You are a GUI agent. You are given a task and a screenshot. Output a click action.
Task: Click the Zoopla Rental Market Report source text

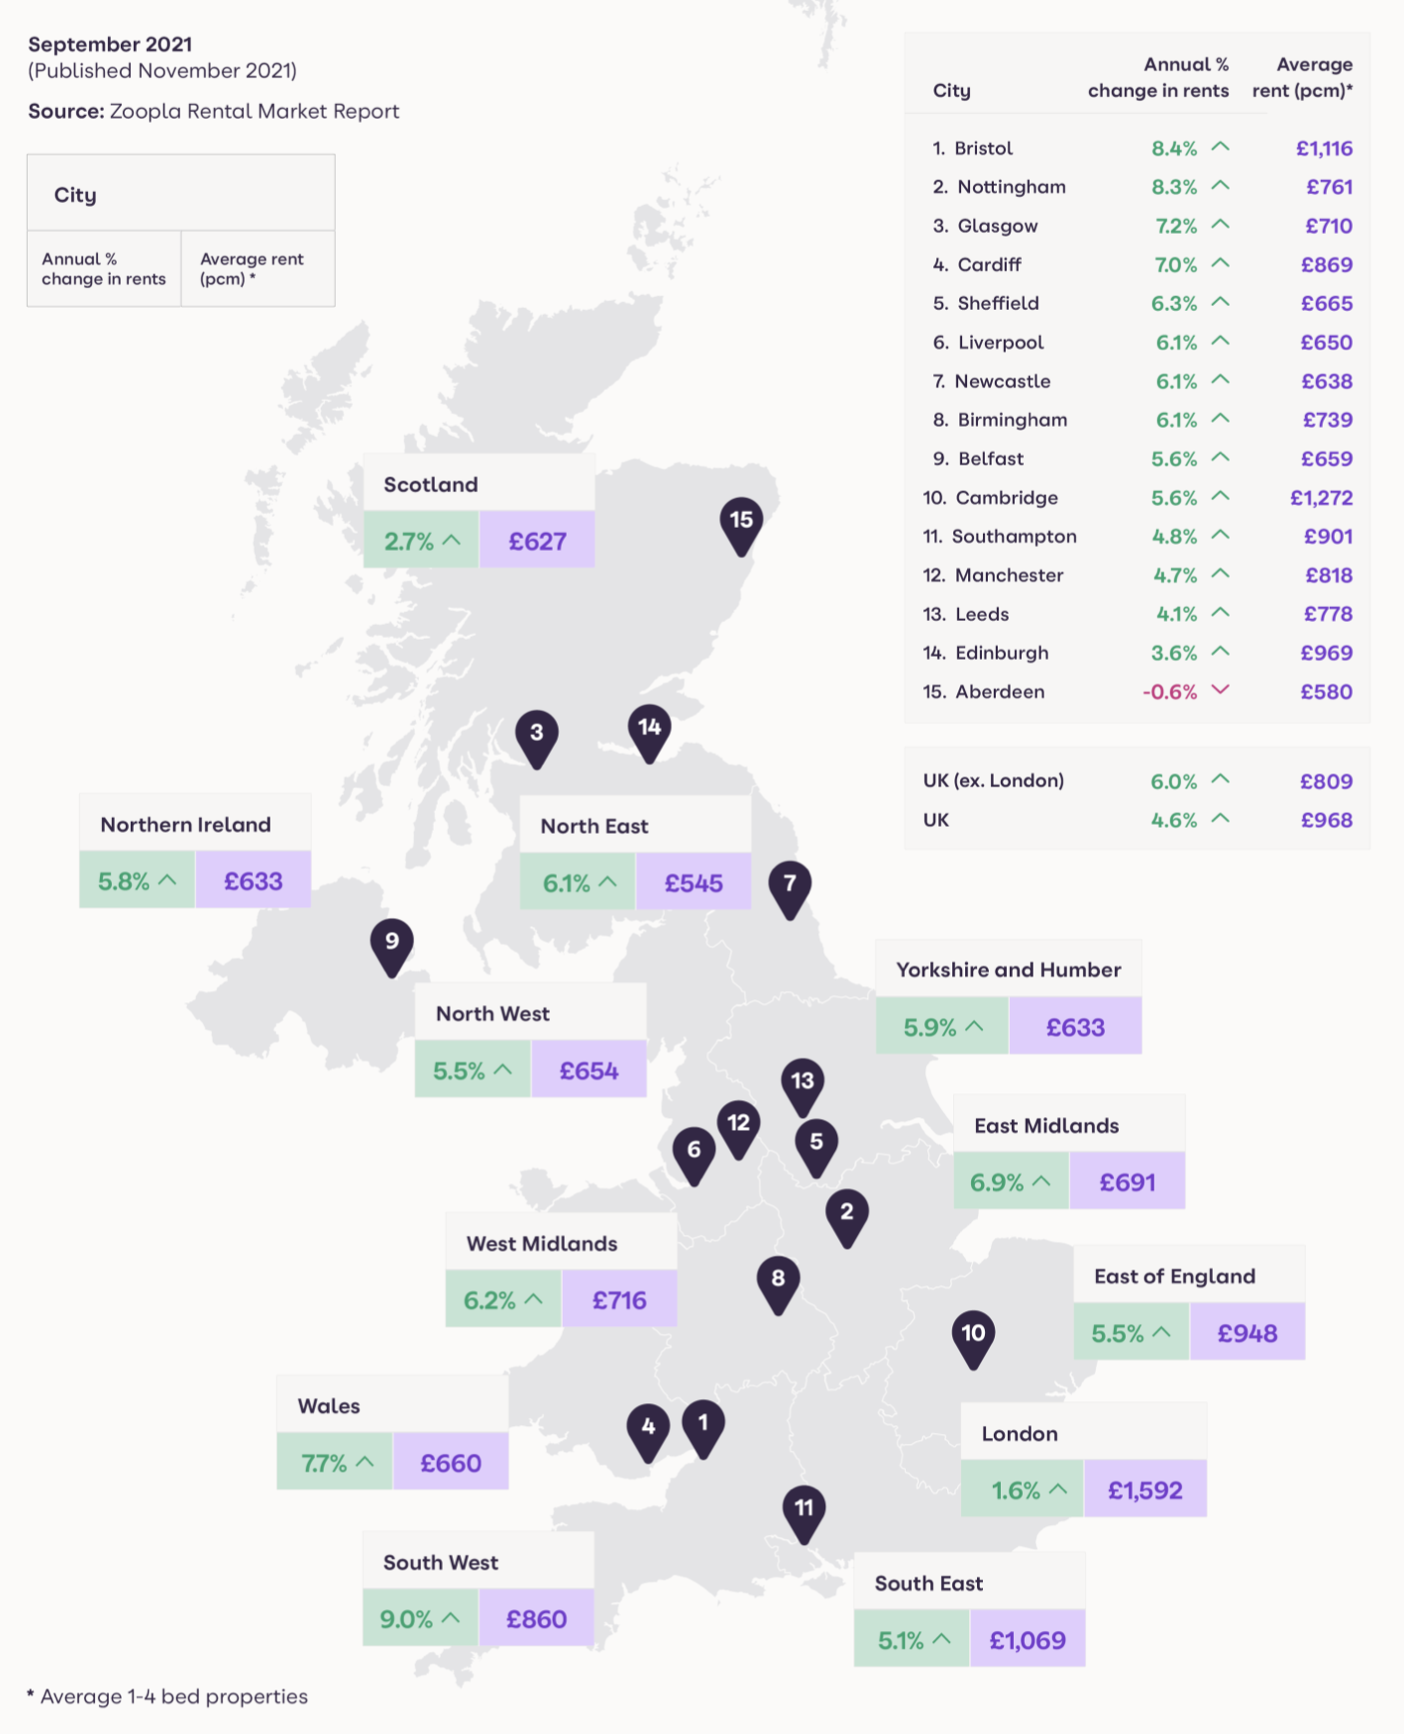pos(254,111)
